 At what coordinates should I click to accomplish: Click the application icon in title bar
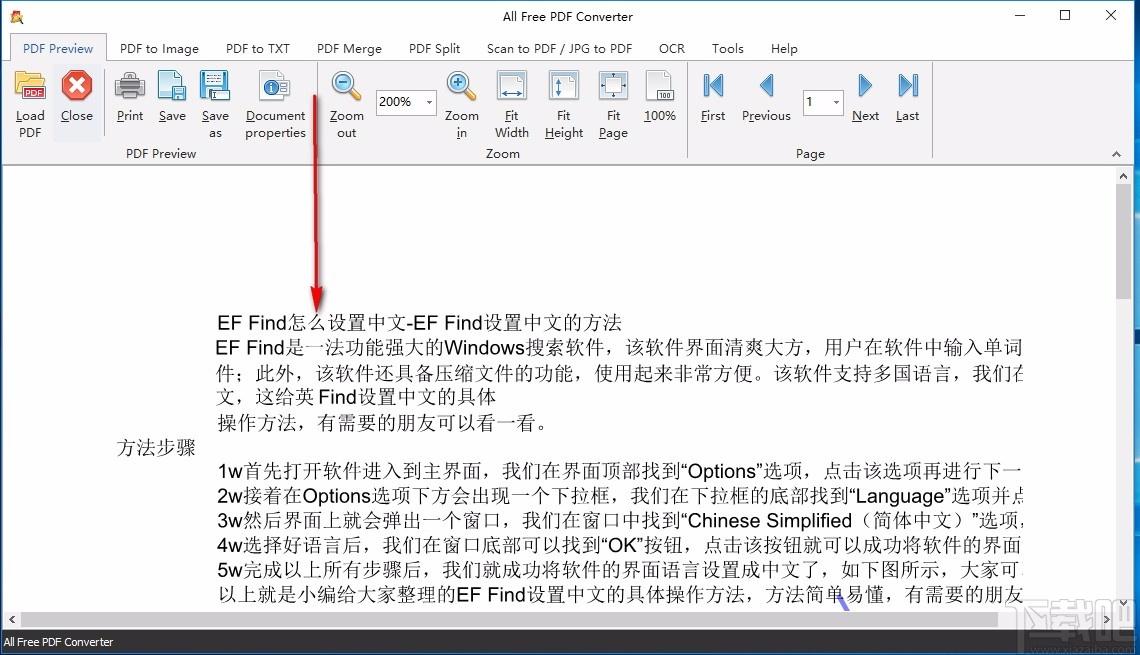[x=17, y=16]
